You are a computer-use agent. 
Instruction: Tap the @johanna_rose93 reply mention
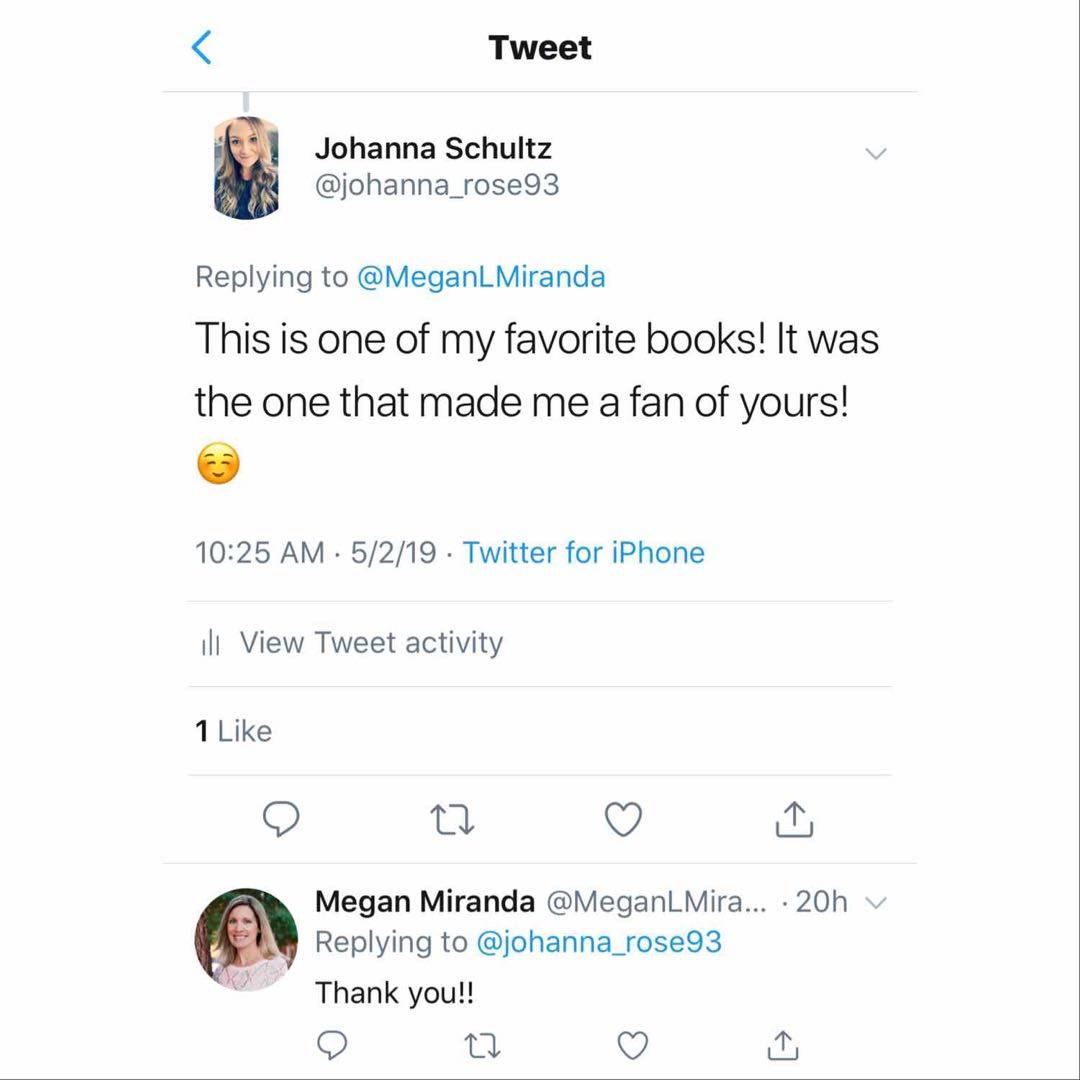598,942
